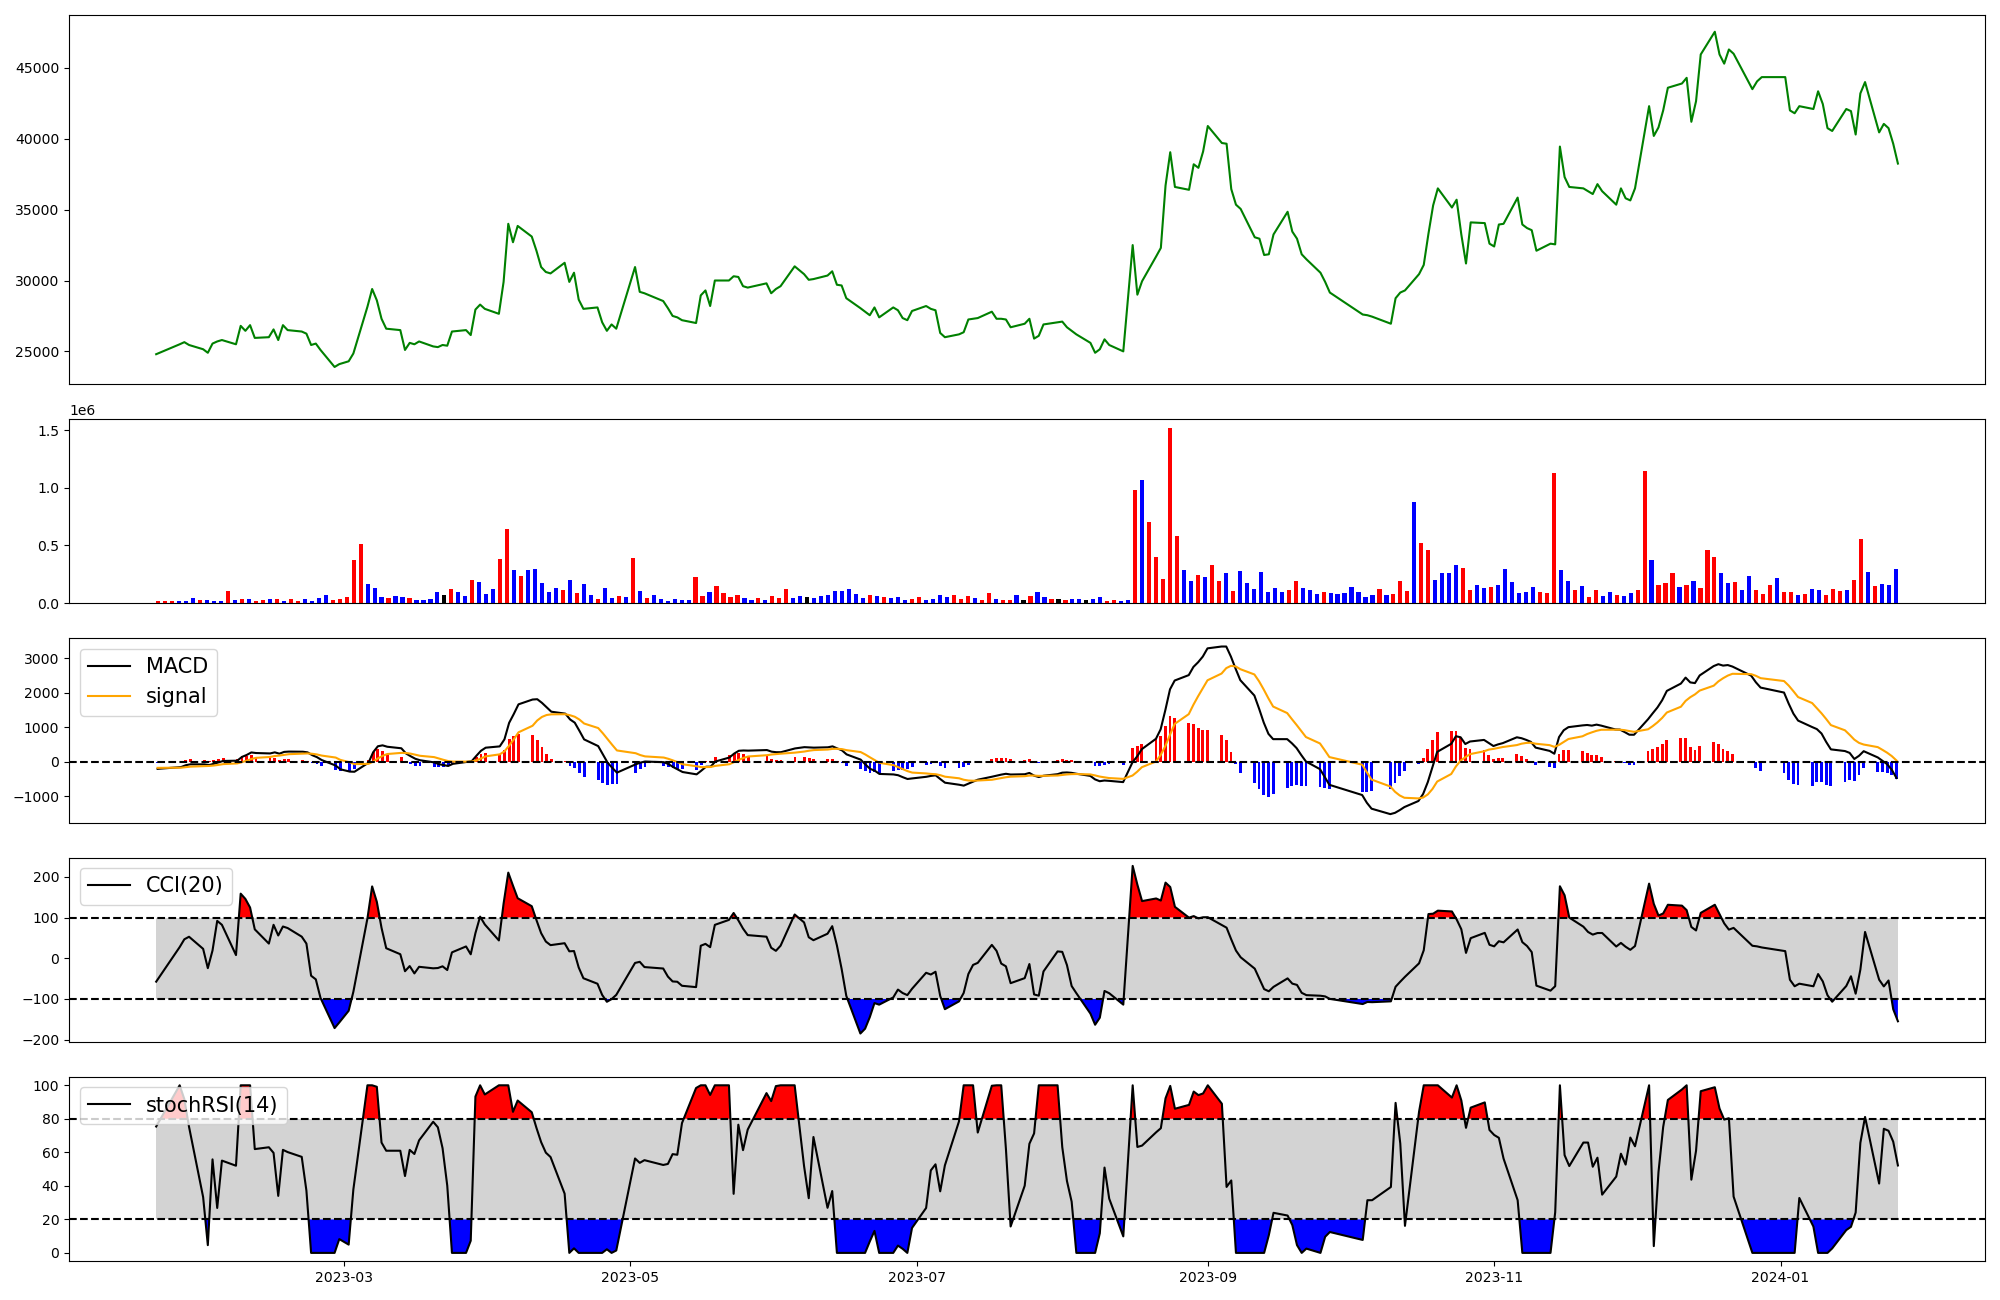Click the black MACD line legend swatch
The width and height of the screenshot is (2000, 1300).
click(x=110, y=666)
